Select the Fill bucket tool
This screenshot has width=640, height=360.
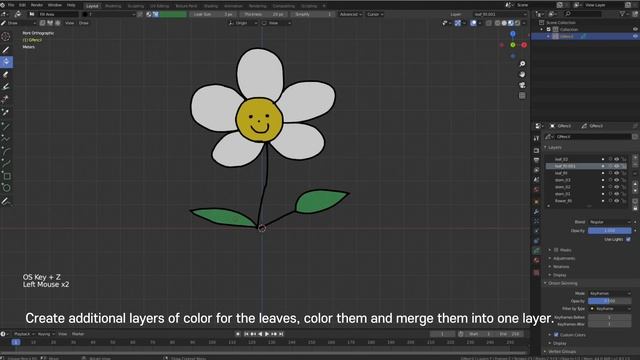[x=6, y=62]
